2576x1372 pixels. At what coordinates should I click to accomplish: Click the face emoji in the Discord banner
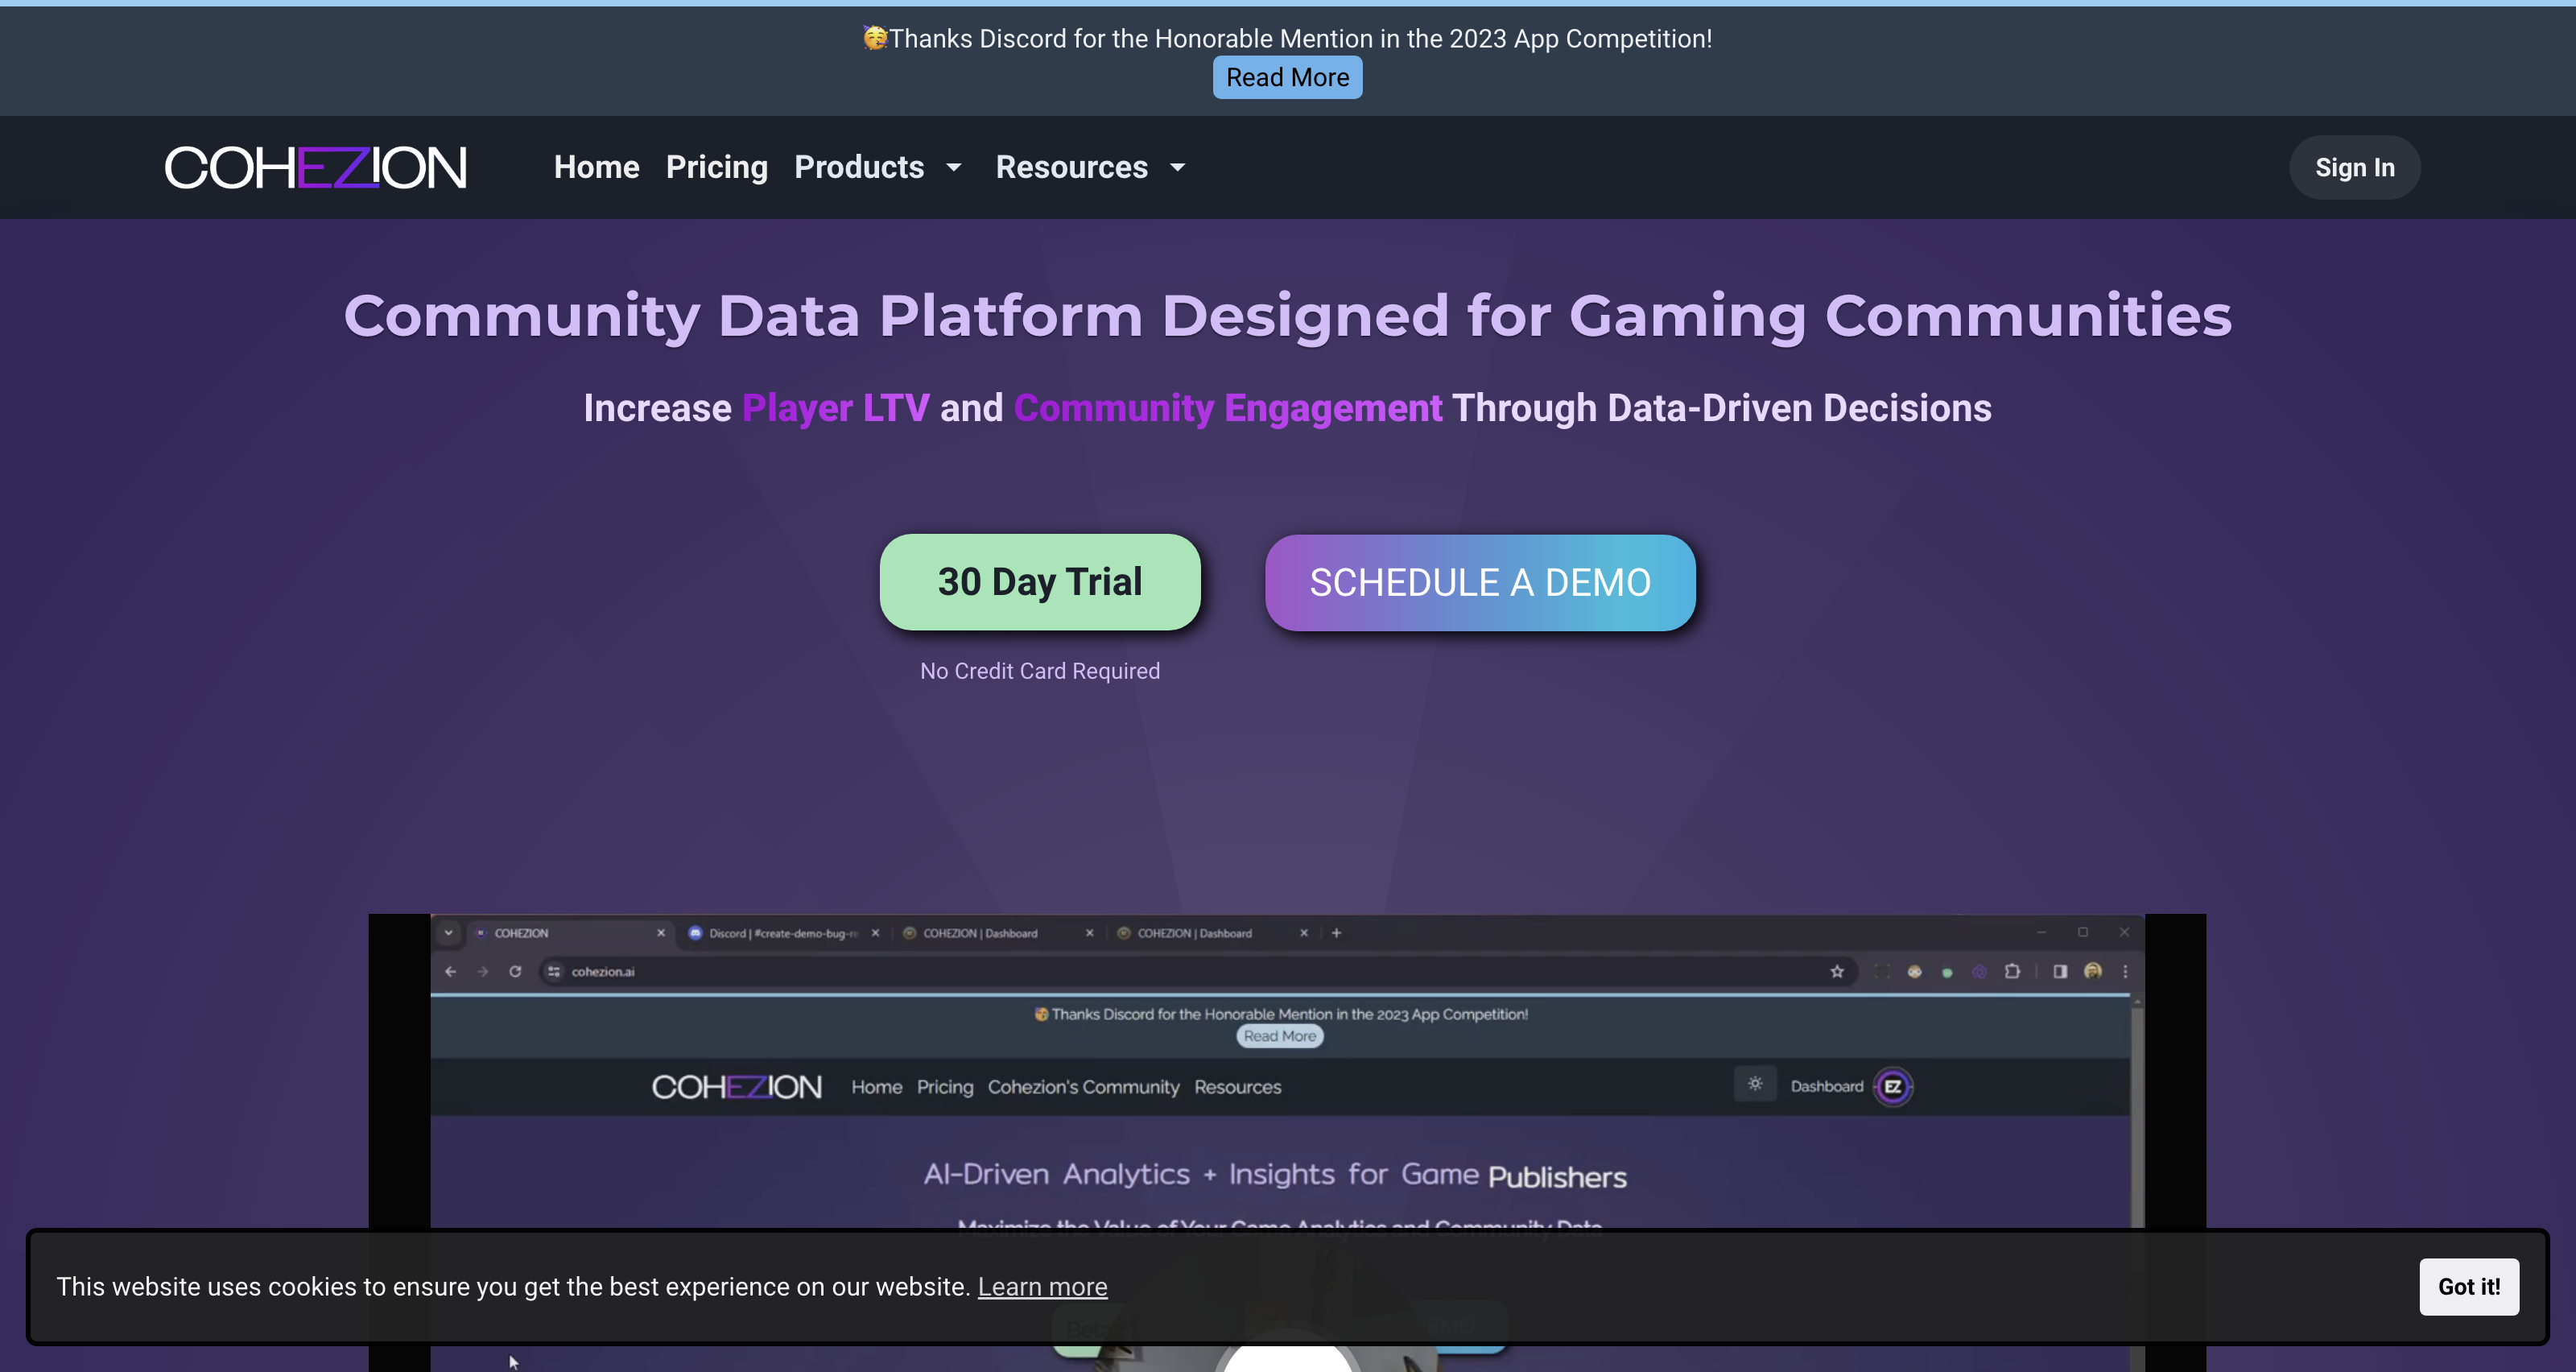click(875, 38)
